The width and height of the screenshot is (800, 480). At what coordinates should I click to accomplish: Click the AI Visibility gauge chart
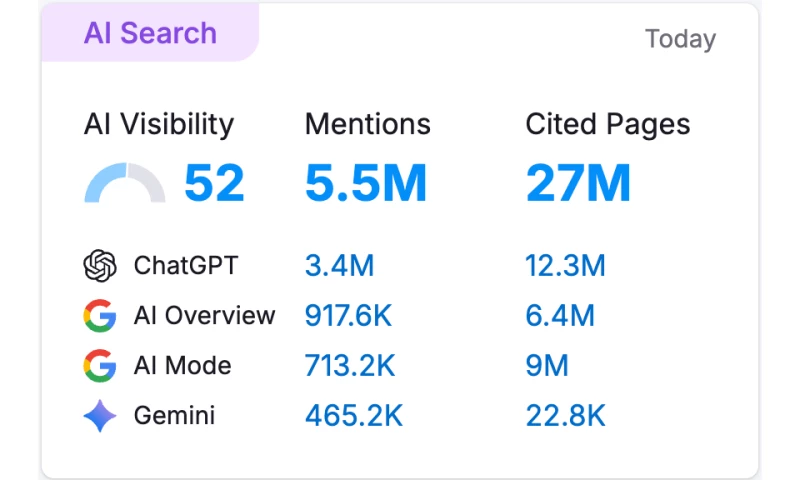tap(125, 185)
